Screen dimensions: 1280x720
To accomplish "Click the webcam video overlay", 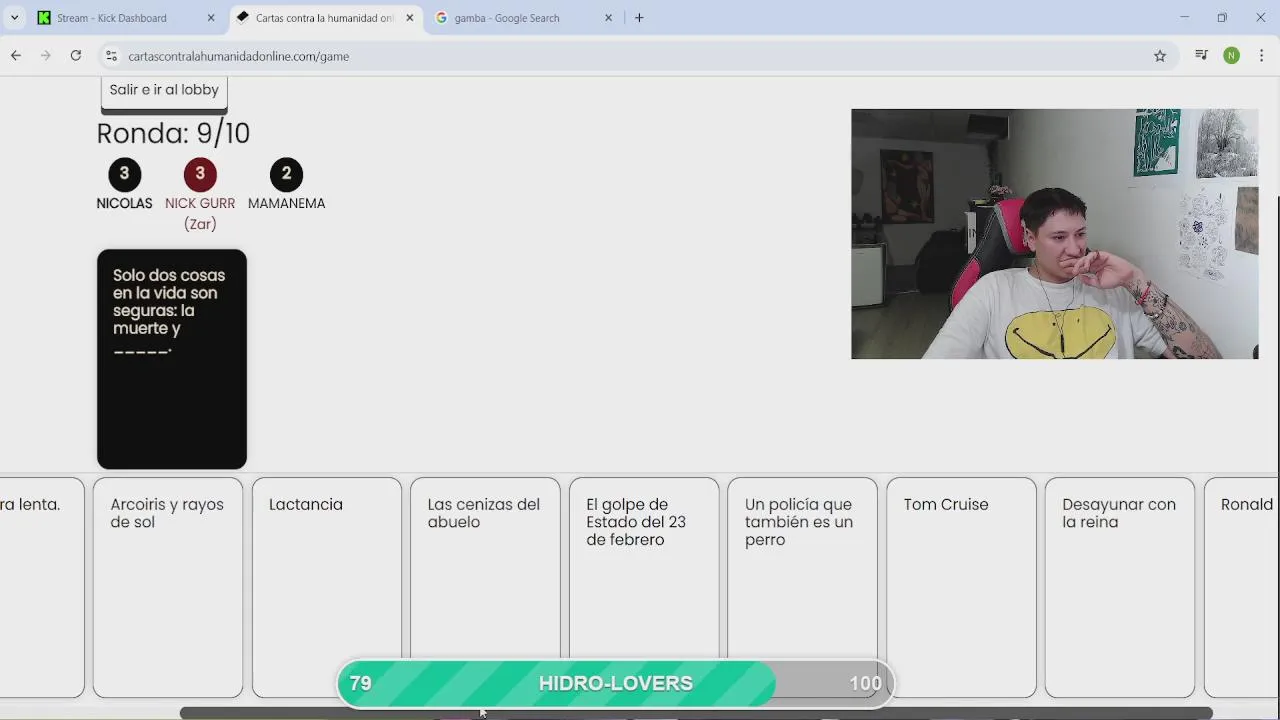I will point(1054,234).
